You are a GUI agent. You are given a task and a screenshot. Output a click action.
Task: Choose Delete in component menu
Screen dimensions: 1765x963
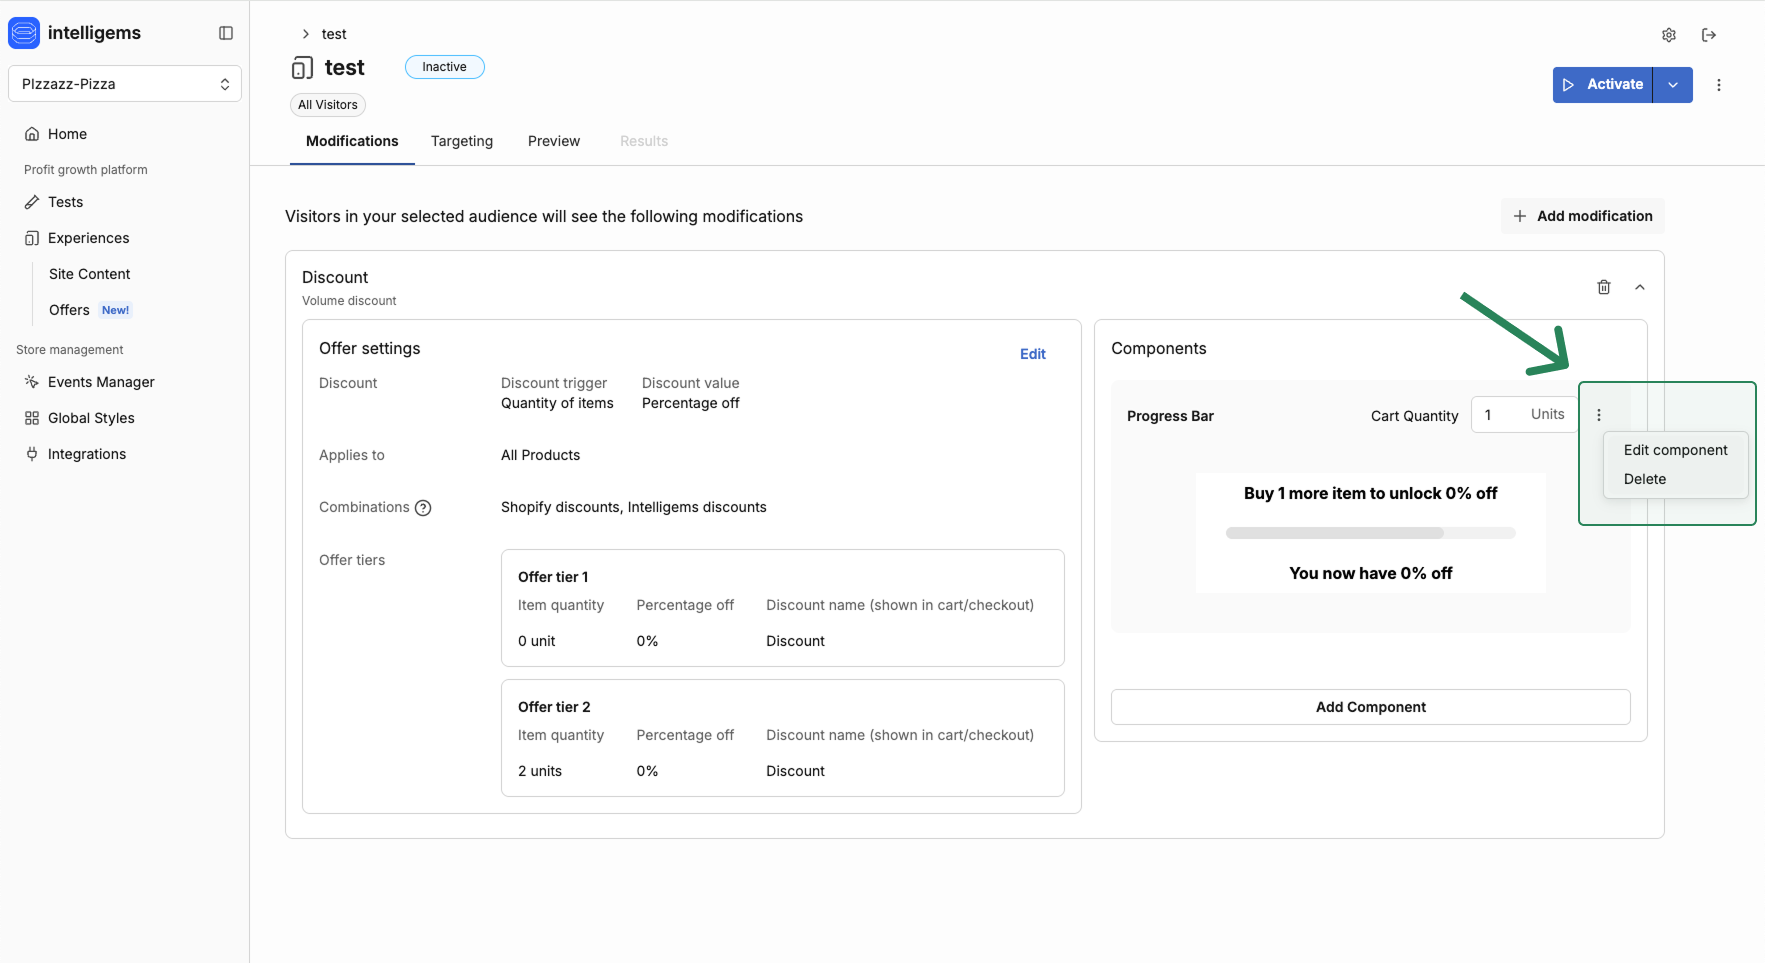(x=1645, y=479)
